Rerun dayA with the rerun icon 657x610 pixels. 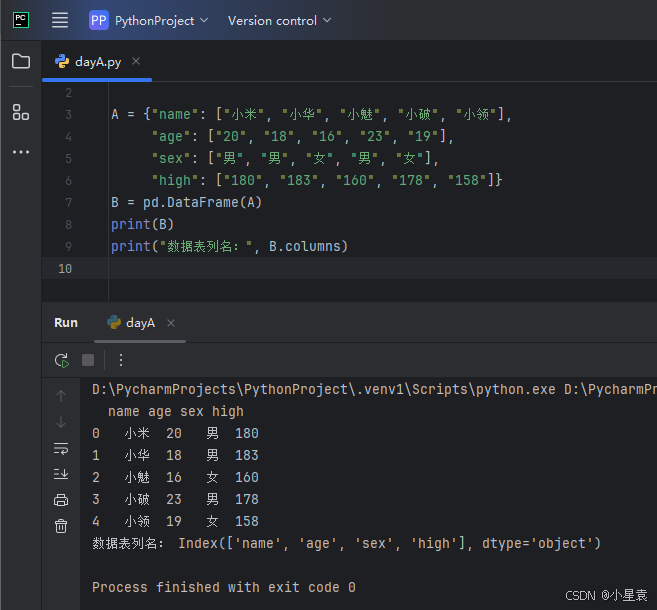(x=62, y=360)
